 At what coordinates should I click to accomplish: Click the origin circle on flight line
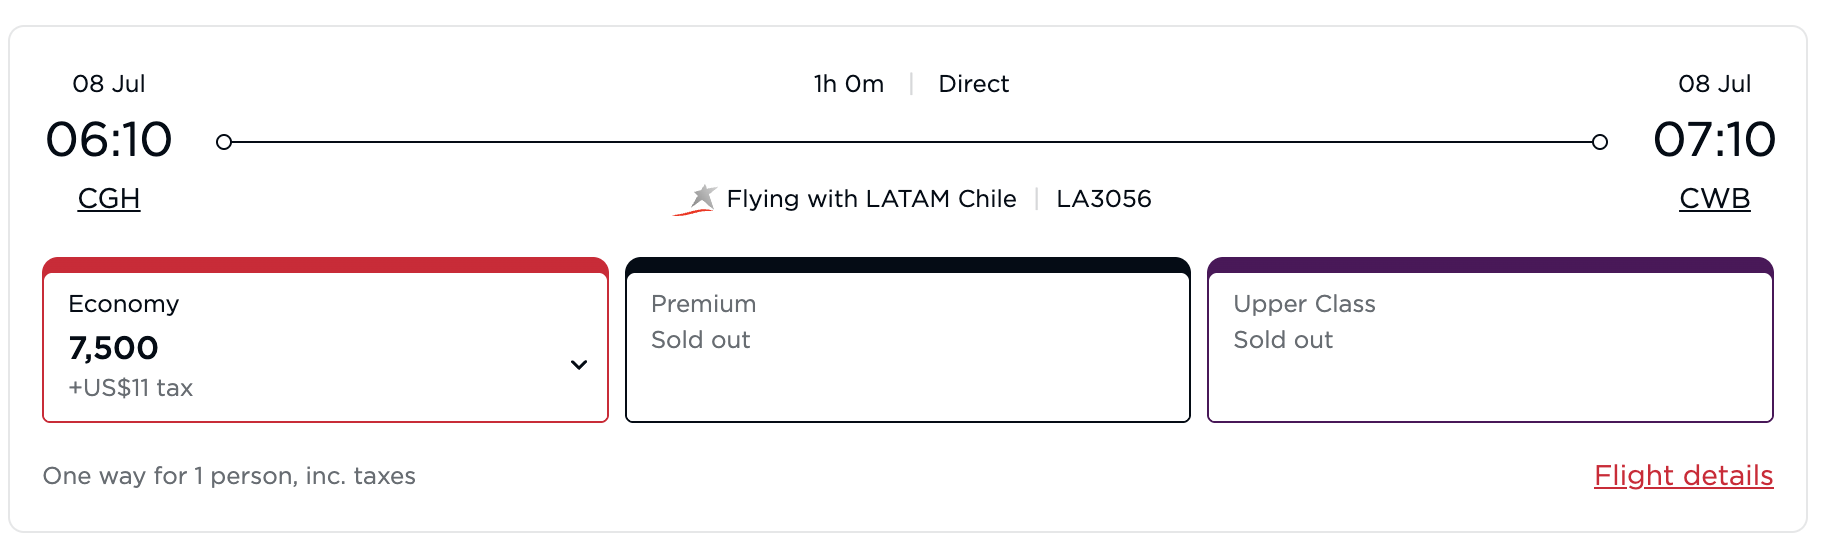pyautogui.click(x=224, y=142)
